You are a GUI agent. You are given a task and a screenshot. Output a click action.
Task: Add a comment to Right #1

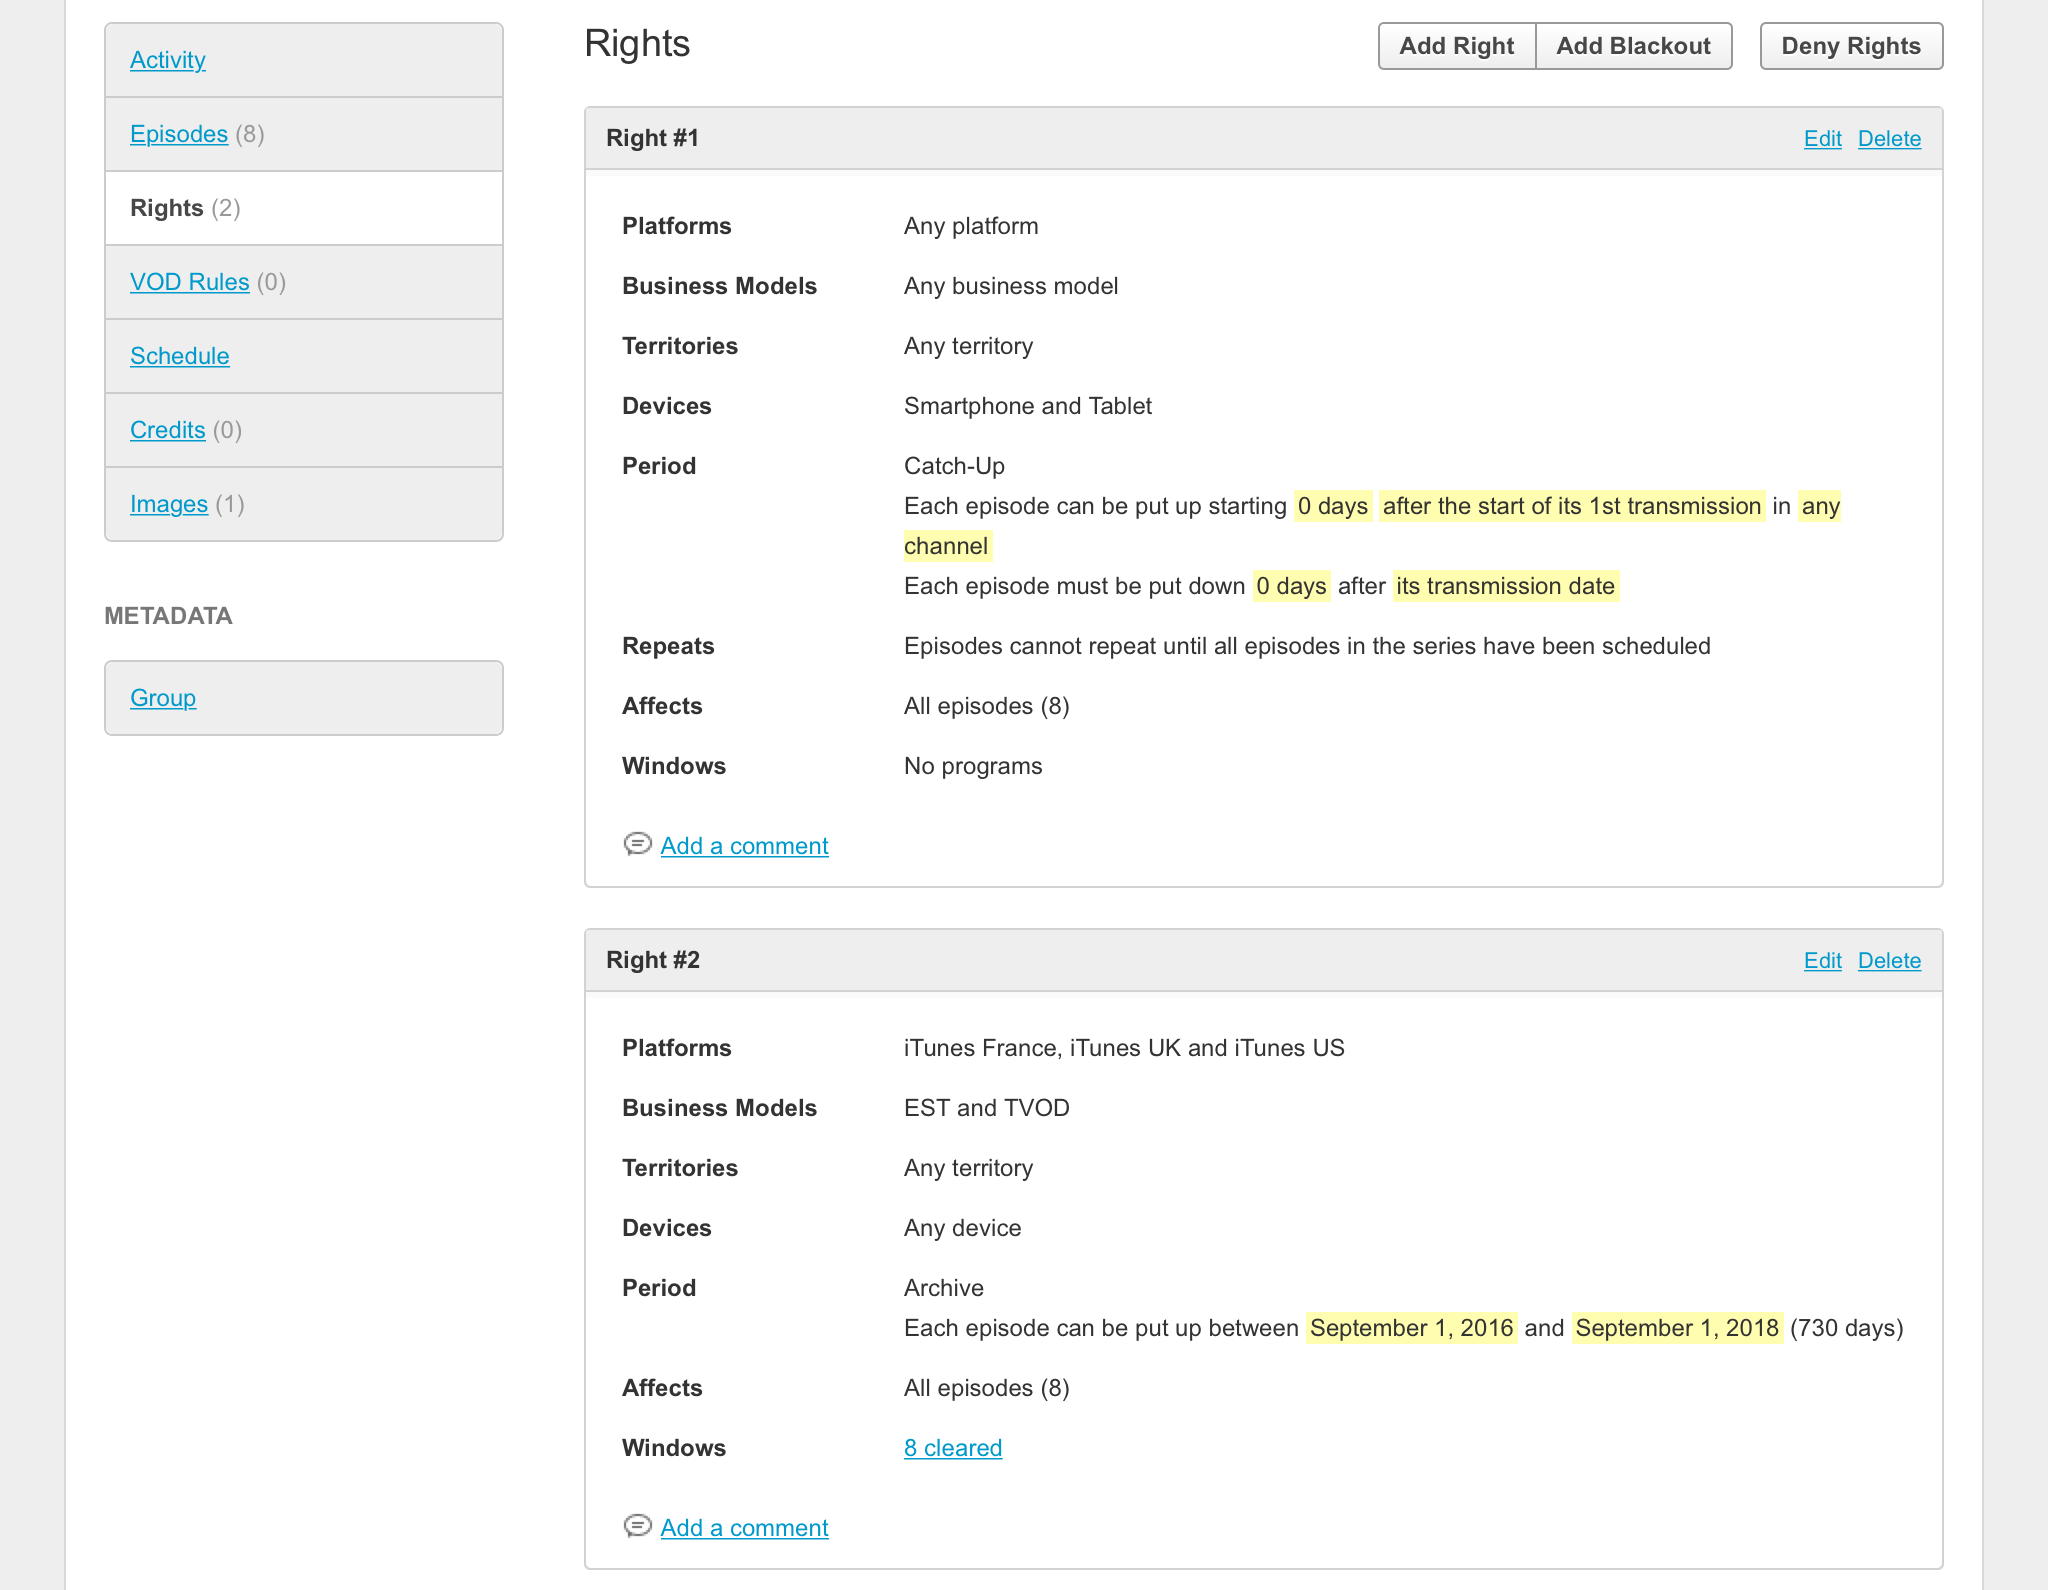(x=744, y=846)
